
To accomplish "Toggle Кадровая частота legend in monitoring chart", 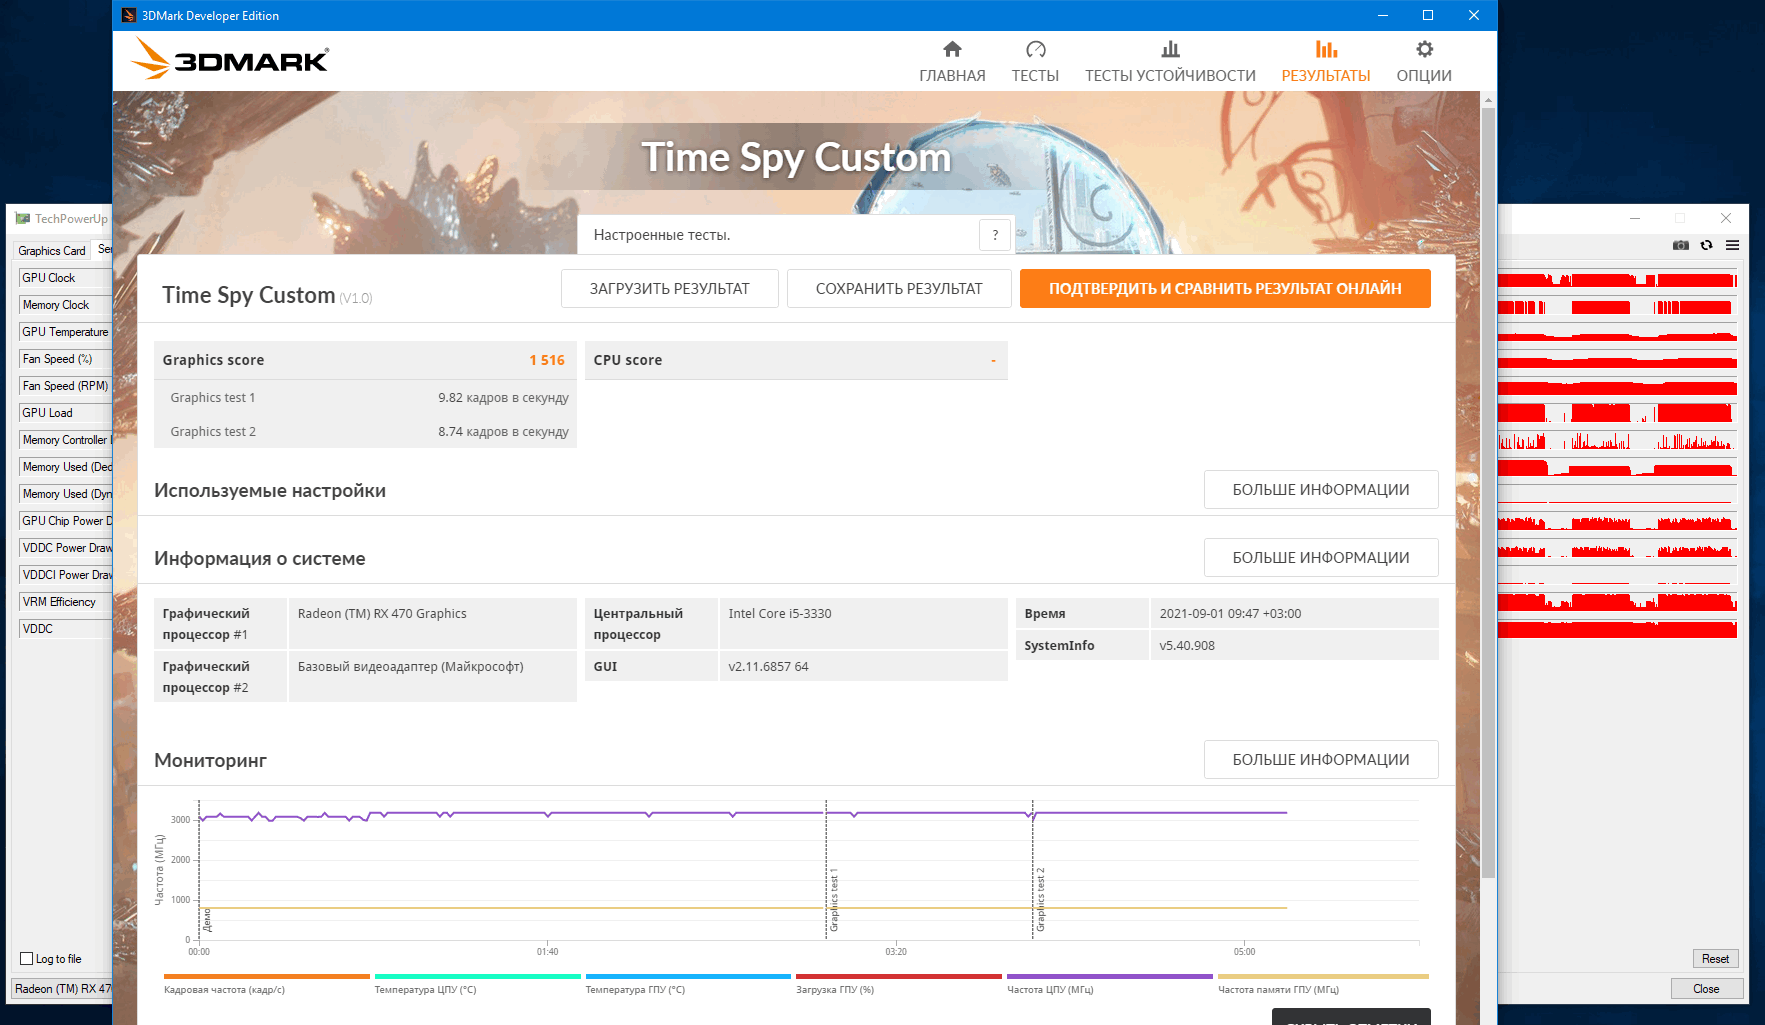I will click(x=266, y=984).
